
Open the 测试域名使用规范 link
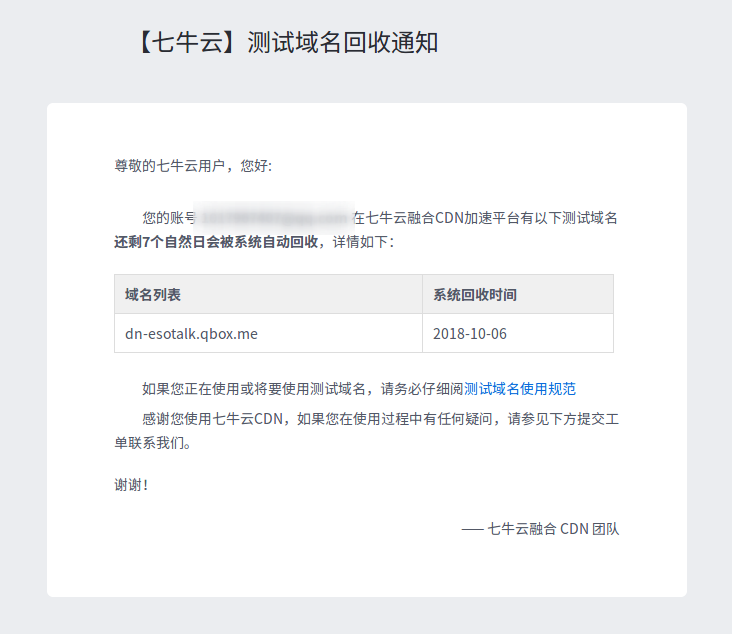(x=520, y=389)
